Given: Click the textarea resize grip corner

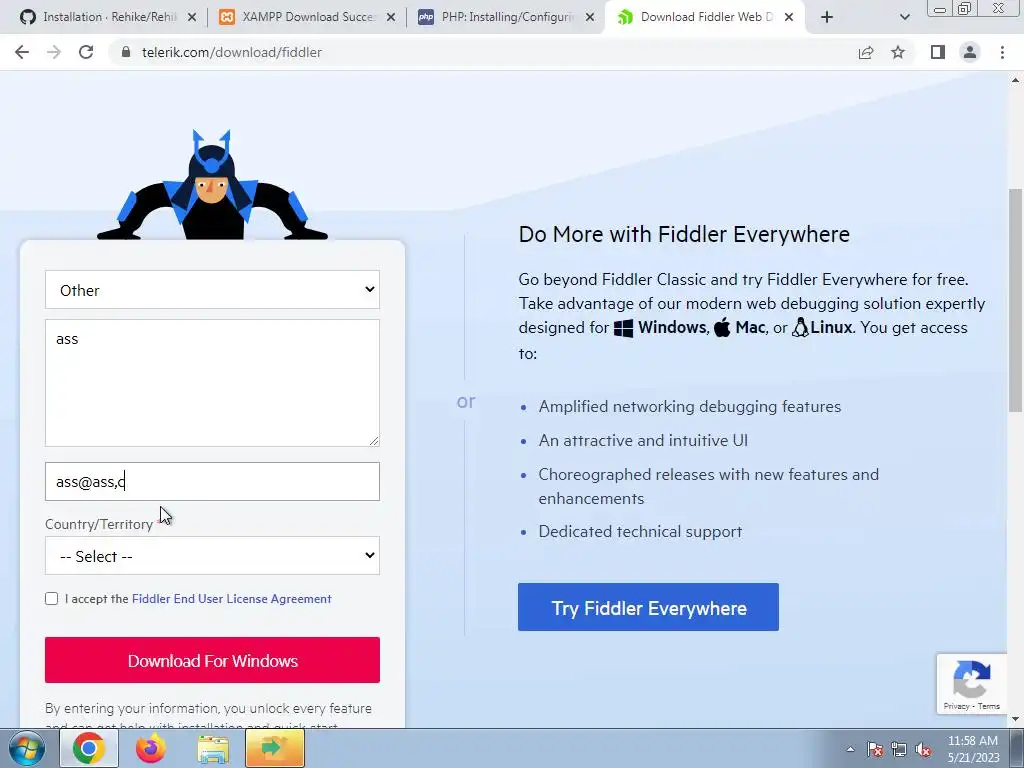Looking at the screenshot, I should pyautogui.click(x=374, y=441).
